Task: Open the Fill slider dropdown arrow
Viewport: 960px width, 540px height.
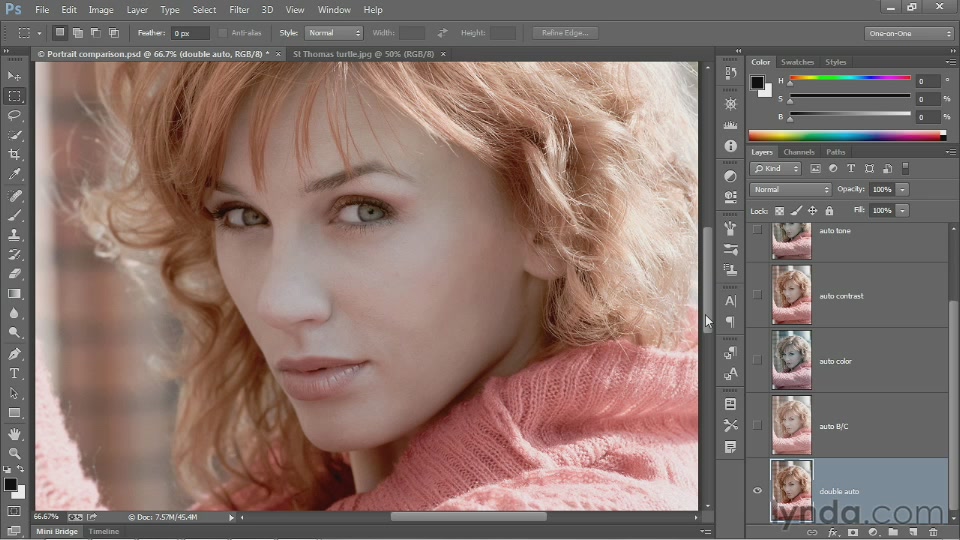Action: click(x=902, y=211)
